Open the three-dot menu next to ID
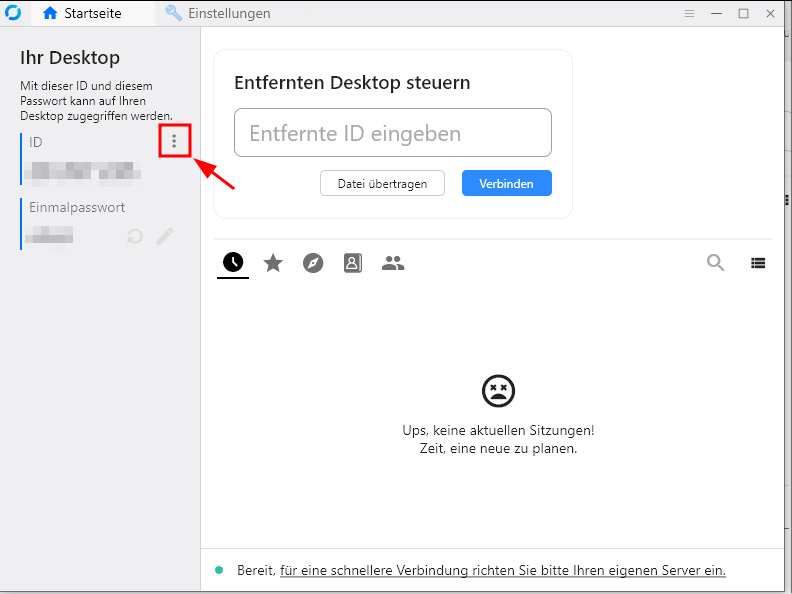The width and height of the screenshot is (792, 594). pos(174,142)
